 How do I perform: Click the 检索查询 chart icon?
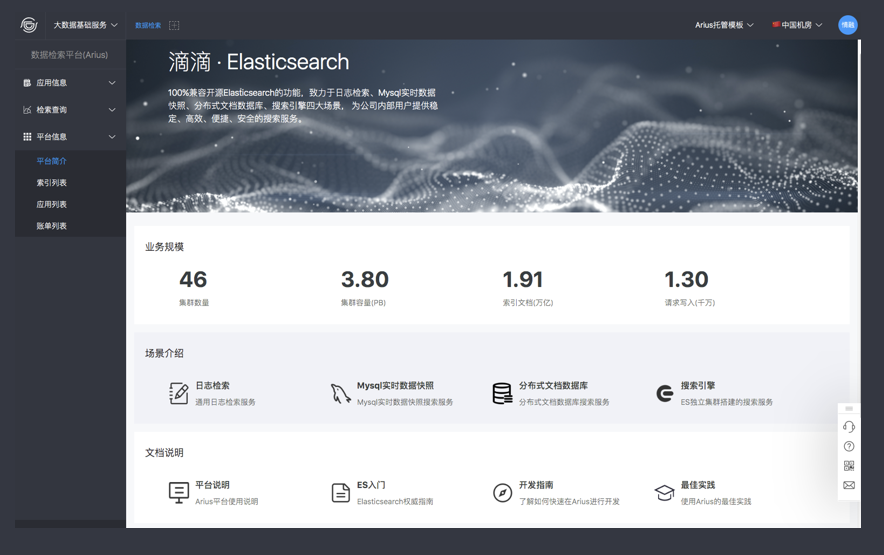pyautogui.click(x=26, y=110)
